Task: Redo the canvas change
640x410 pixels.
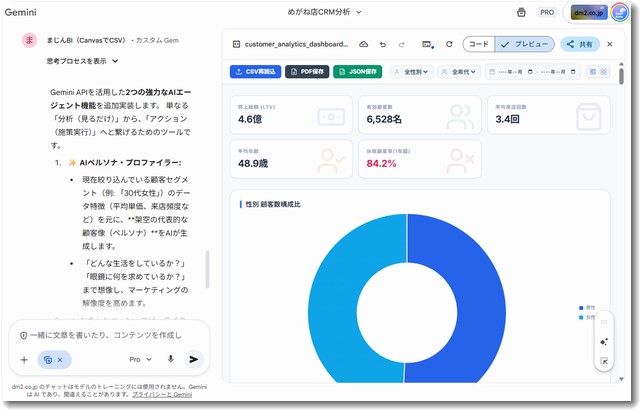Action: [402, 44]
